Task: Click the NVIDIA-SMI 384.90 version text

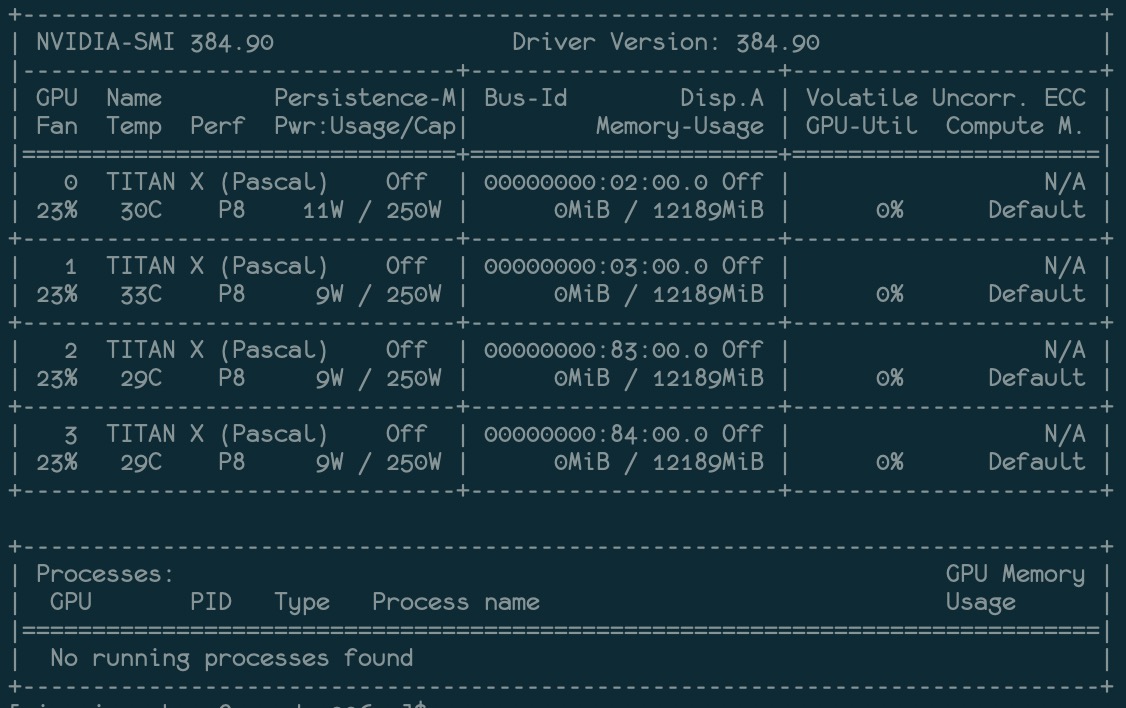Action: point(155,43)
